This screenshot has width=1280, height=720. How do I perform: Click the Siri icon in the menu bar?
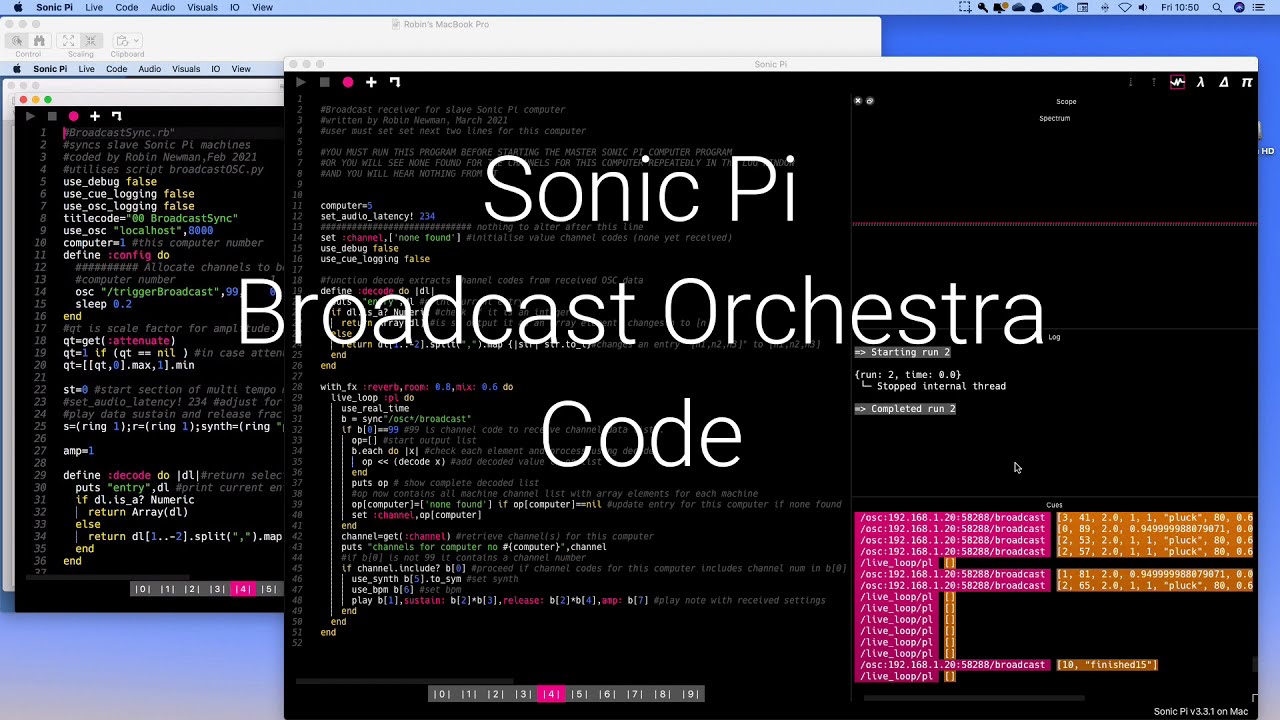click(x=1240, y=7)
